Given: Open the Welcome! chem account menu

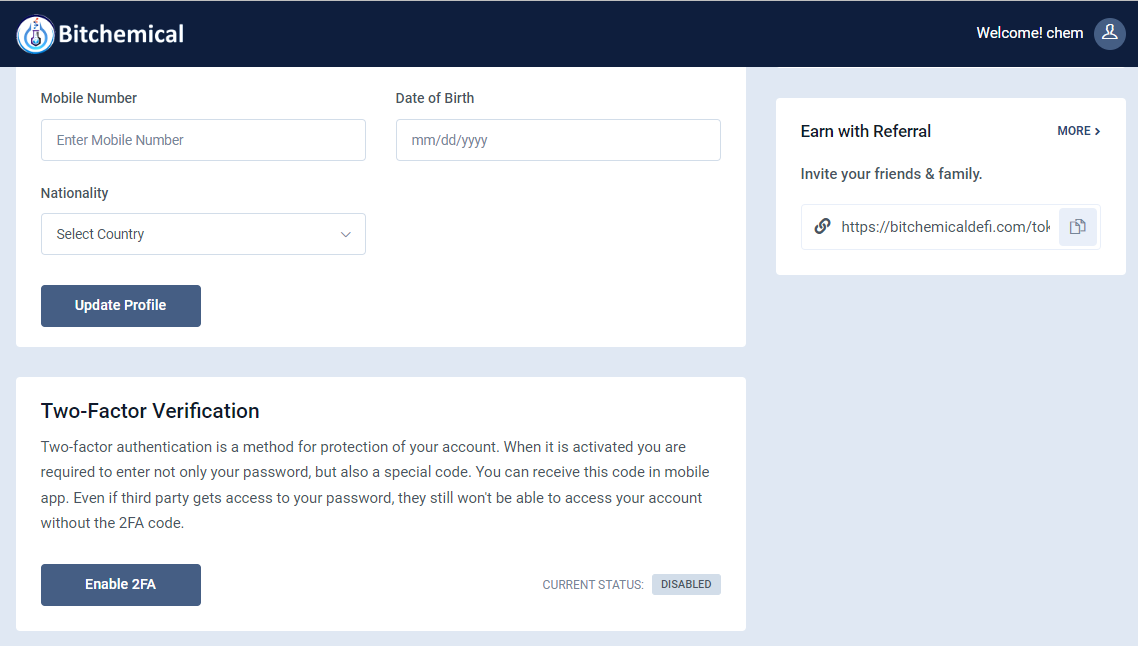Looking at the screenshot, I should [1029, 33].
